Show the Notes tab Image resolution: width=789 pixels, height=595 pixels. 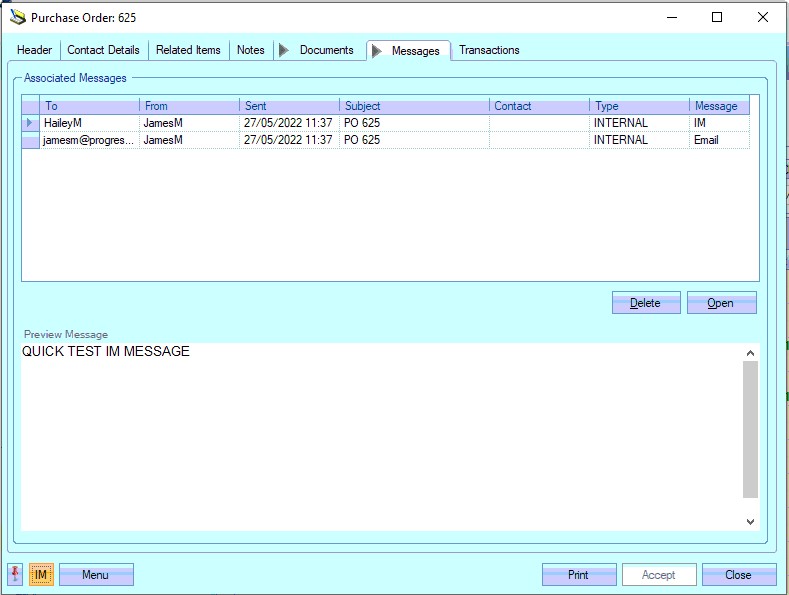[251, 50]
